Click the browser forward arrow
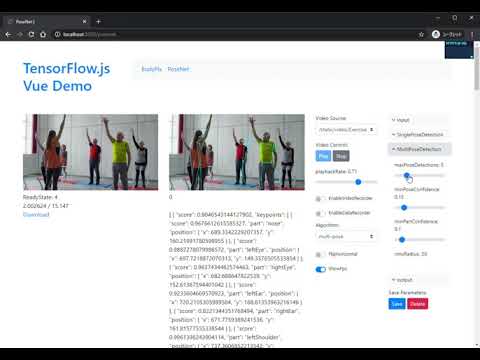 (20, 34)
